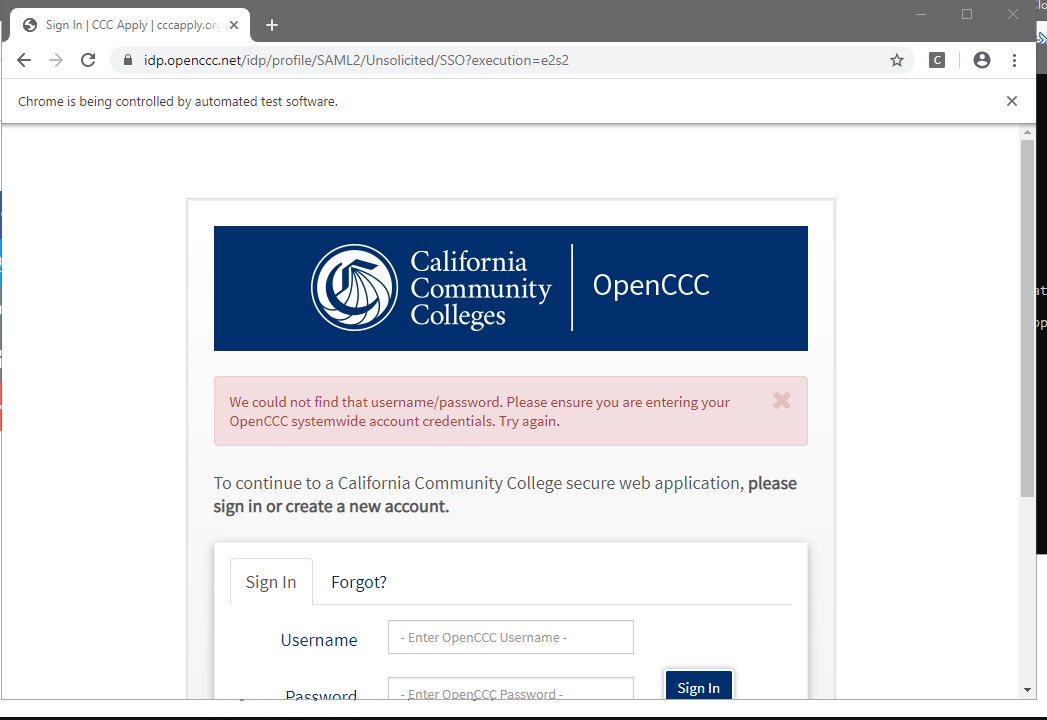Dismiss the red error message
Viewport: 1047px width, 720px height.
(782, 401)
